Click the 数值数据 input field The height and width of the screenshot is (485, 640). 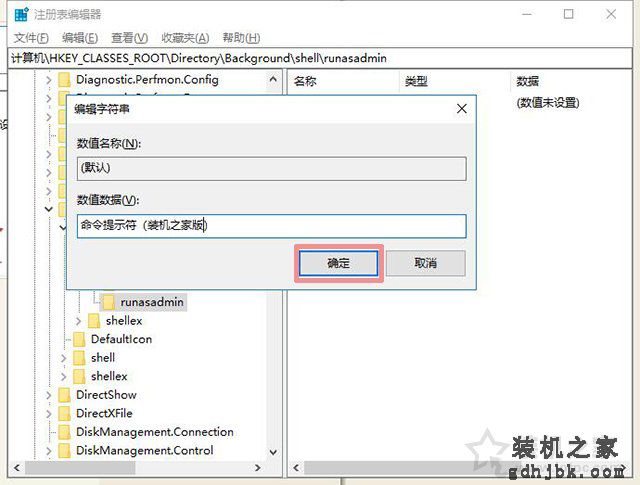tap(271, 226)
